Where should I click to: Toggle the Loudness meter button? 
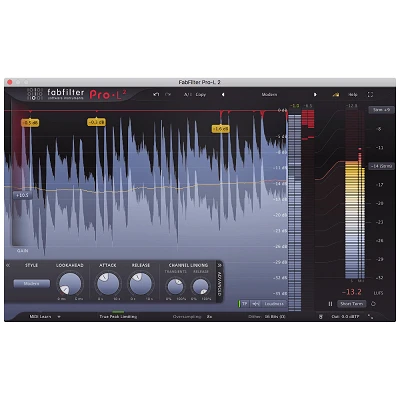click(274, 304)
